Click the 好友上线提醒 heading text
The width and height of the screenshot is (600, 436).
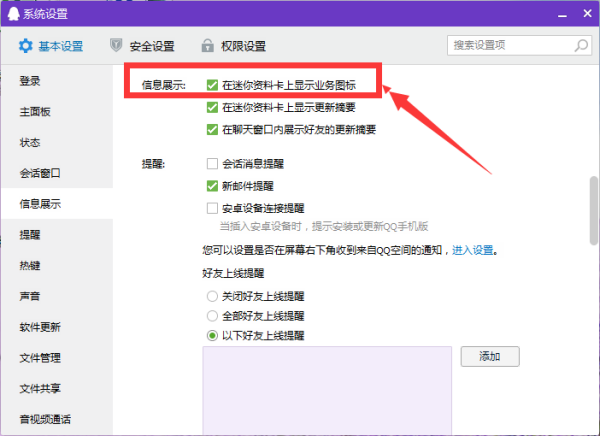click(x=233, y=273)
